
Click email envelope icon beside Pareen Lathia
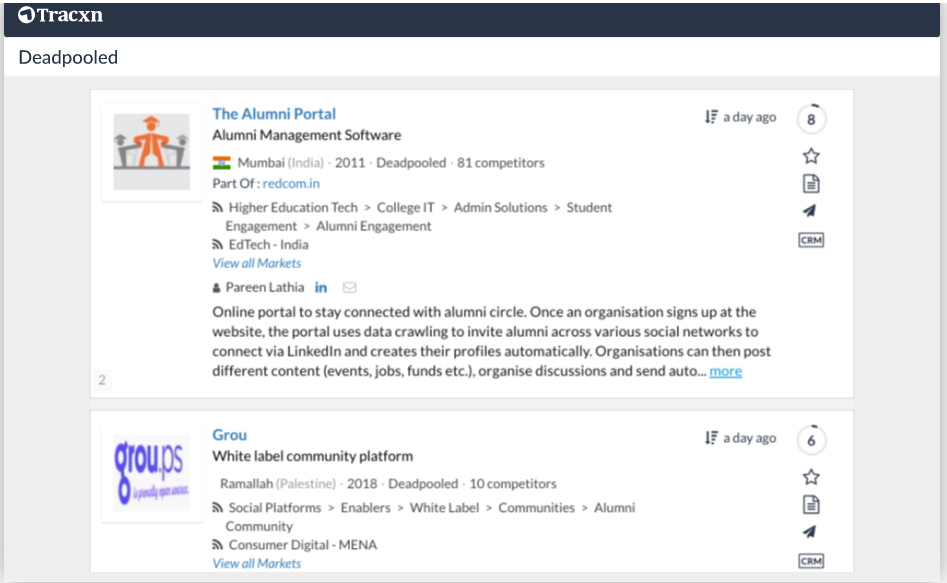pos(349,288)
